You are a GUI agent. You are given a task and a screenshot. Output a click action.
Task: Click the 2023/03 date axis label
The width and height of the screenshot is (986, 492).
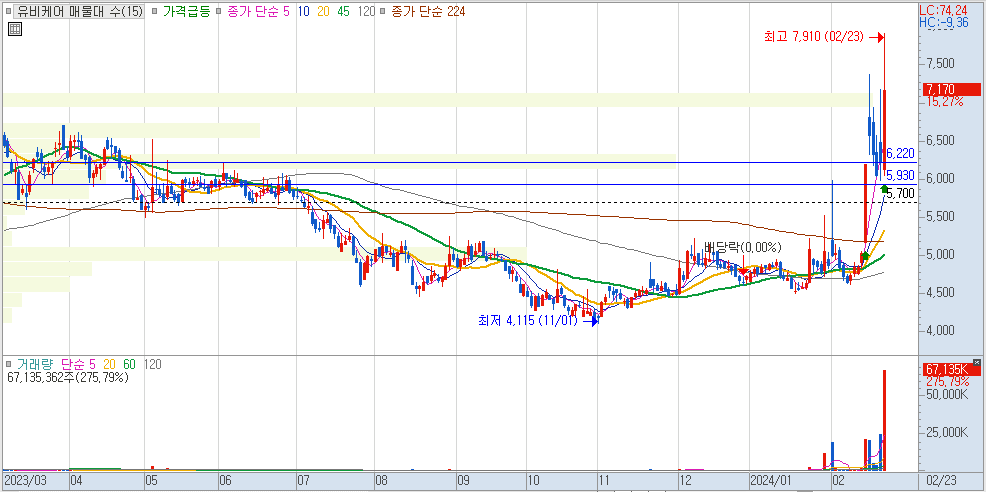click(x=25, y=481)
